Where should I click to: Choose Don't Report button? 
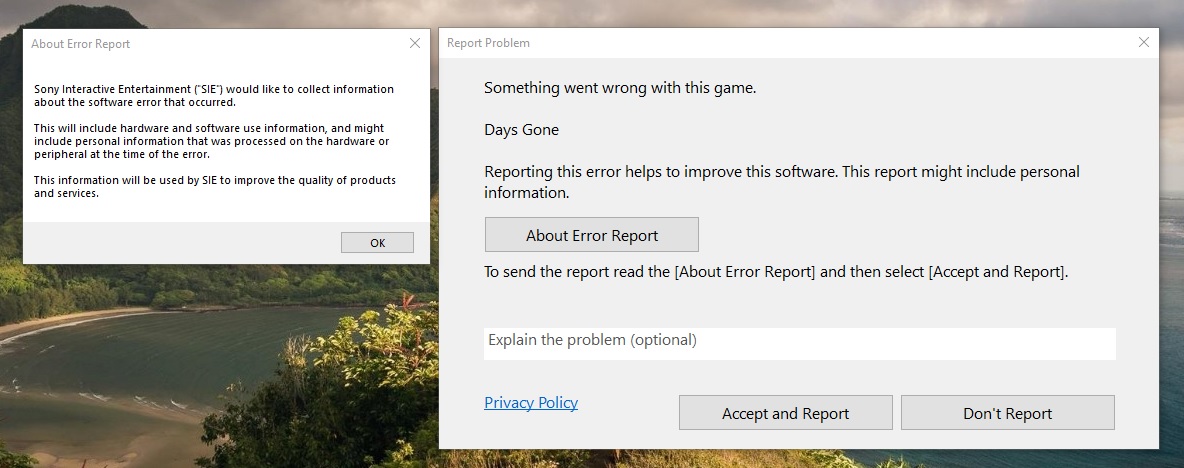click(1007, 413)
